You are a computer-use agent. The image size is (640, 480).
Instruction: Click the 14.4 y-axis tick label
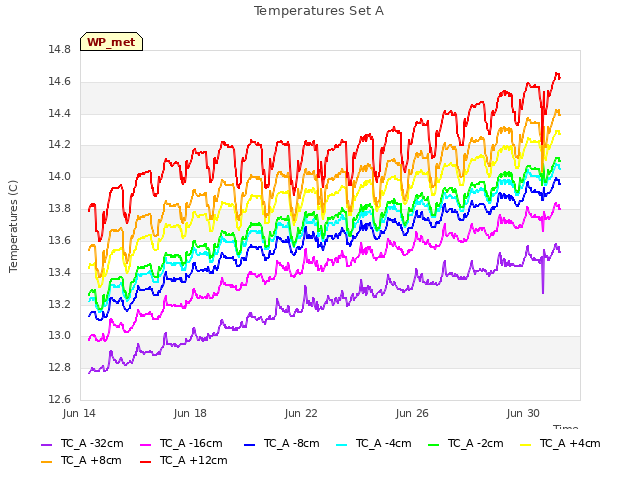[x=60, y=113]
